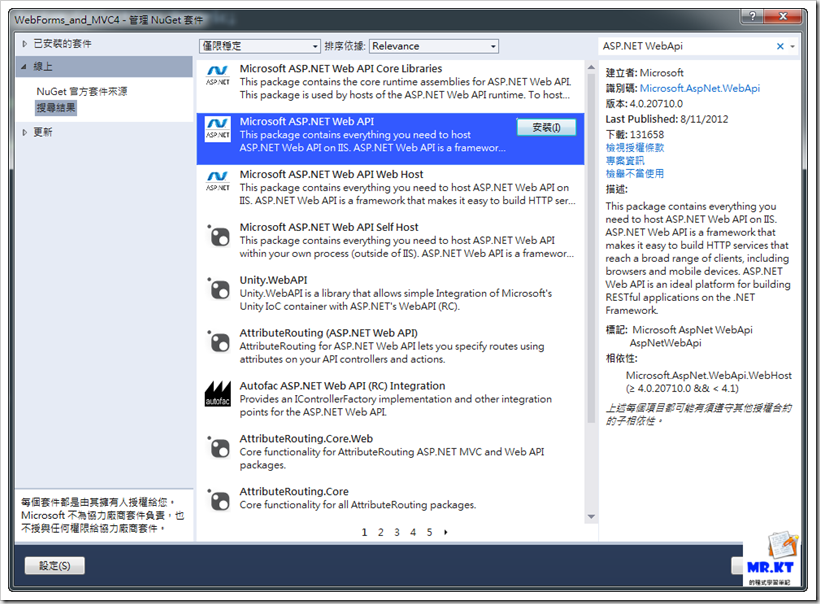Select Autofac ASP.NET Web API (RC) Integration title
Viewport: 820px width, 604px height.
[x=342, y=385]
